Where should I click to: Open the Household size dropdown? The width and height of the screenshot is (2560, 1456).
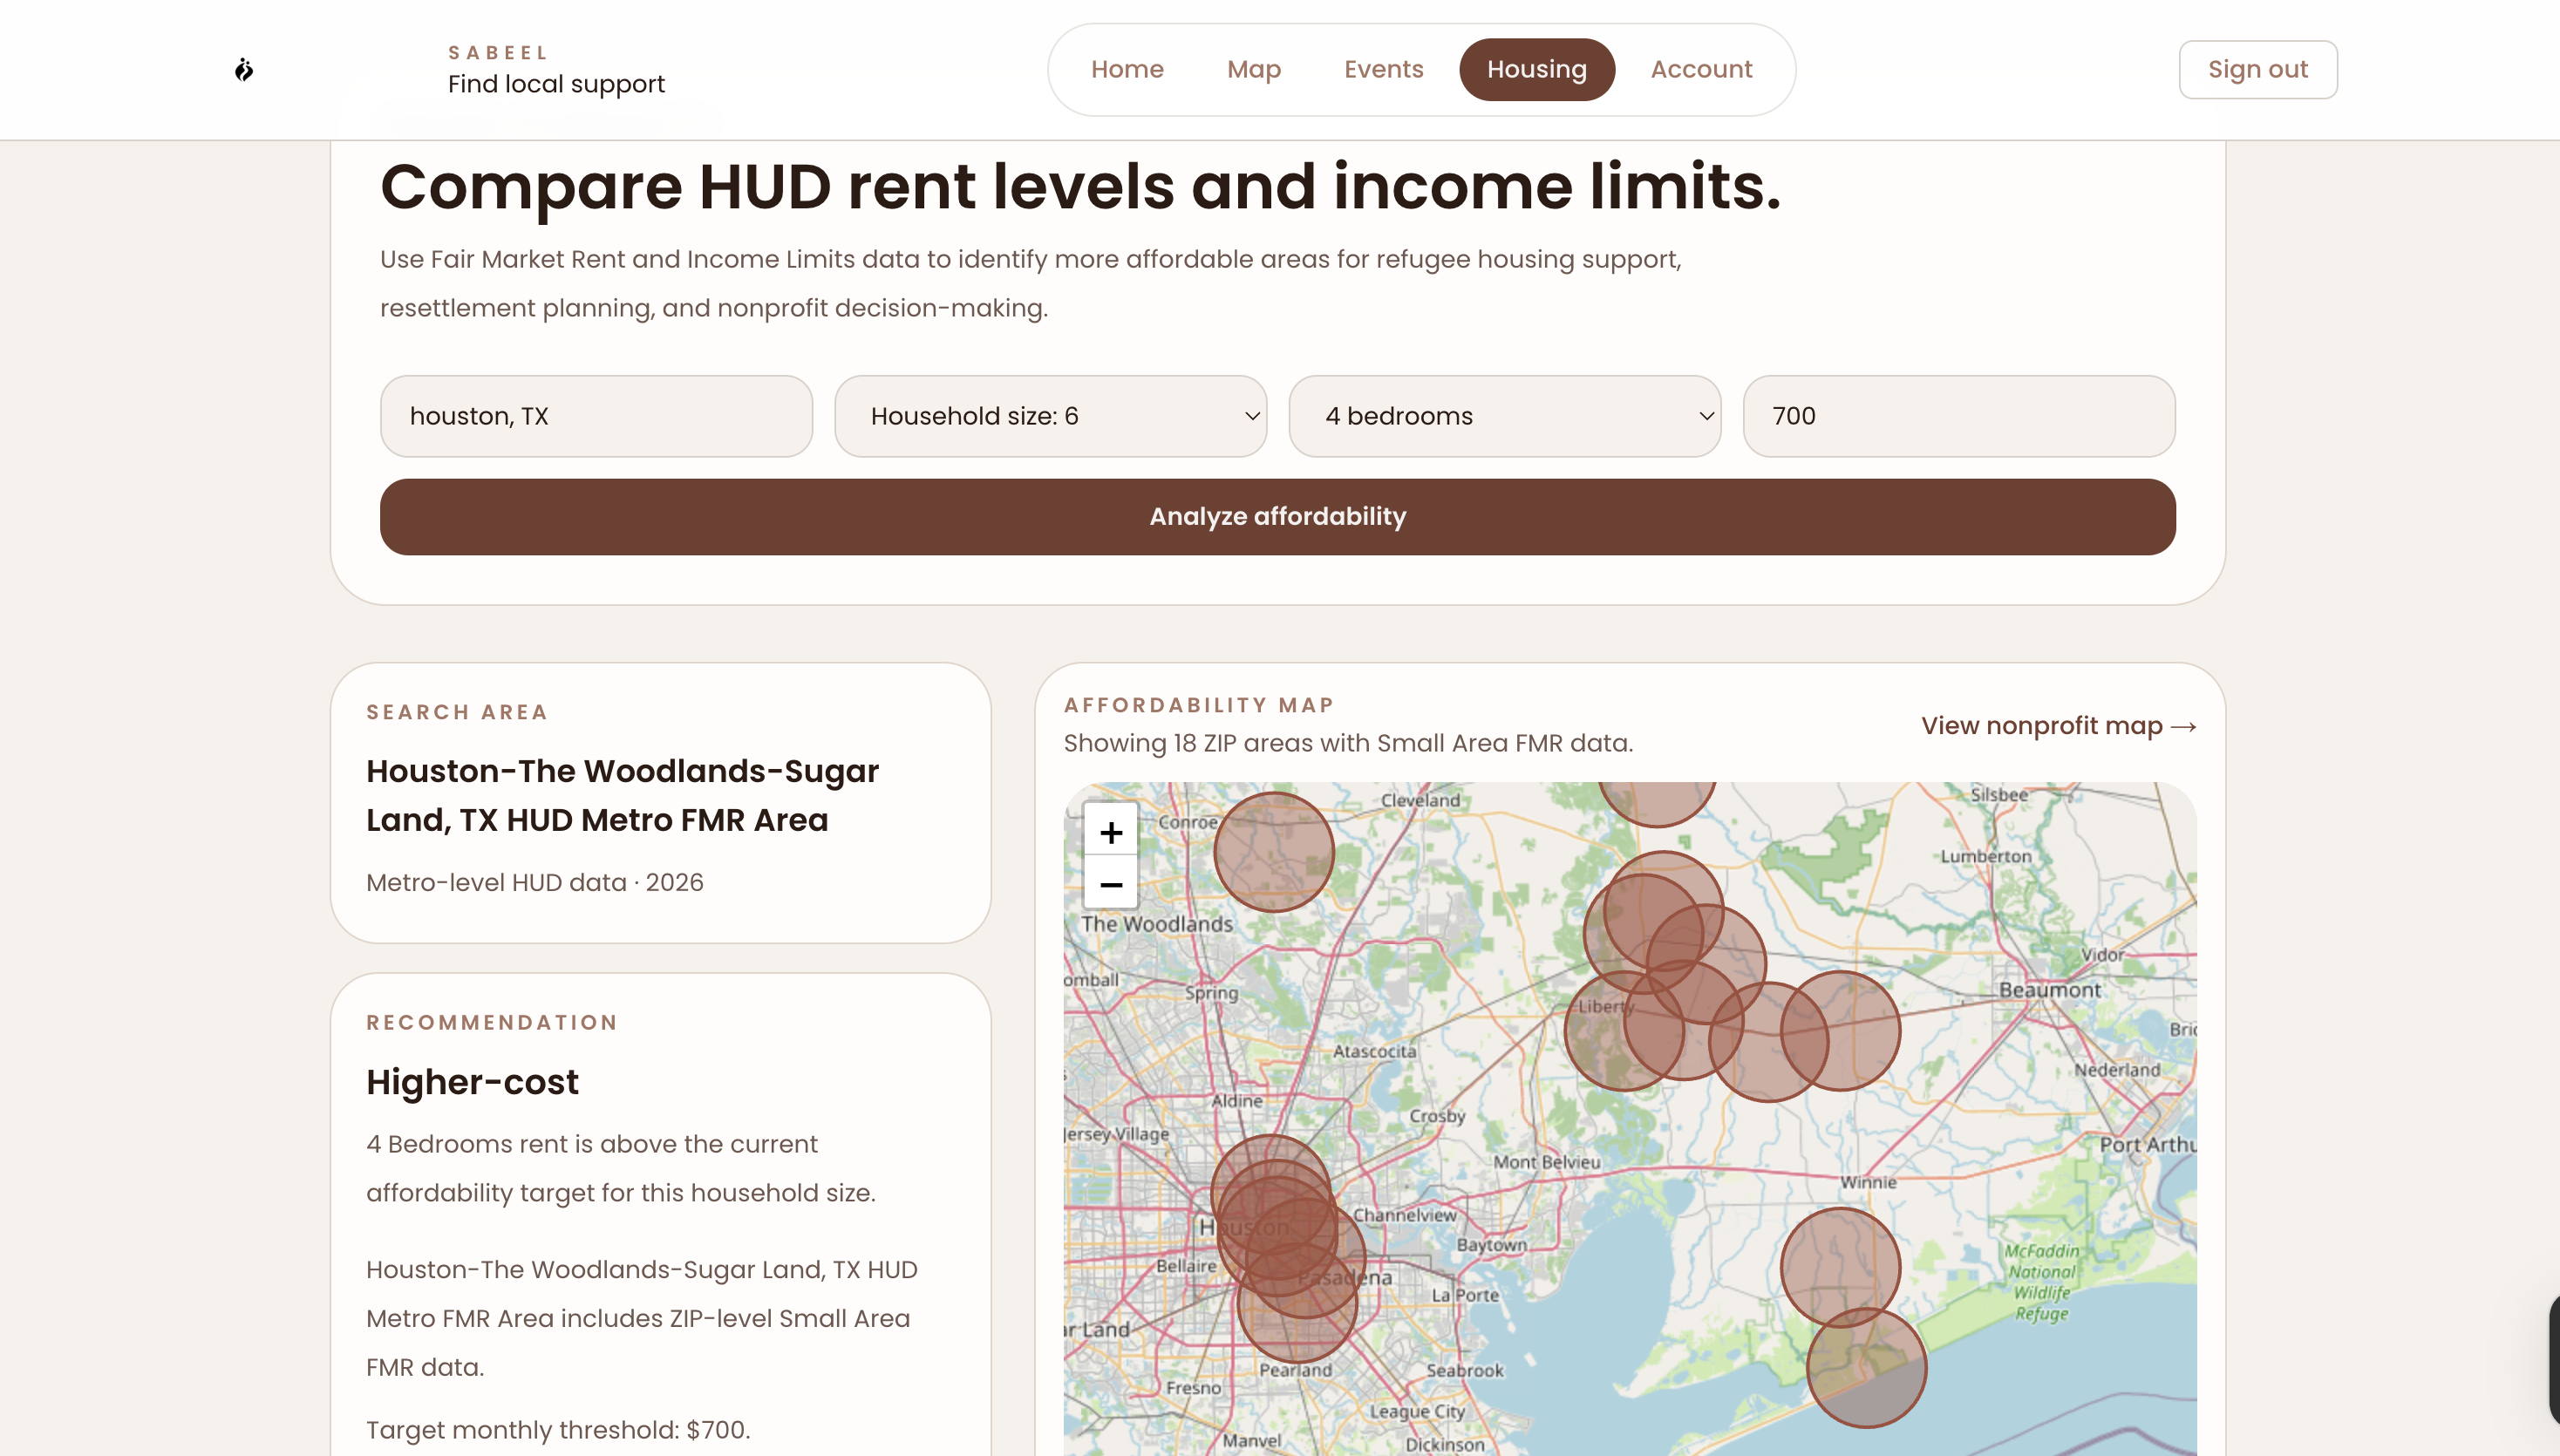click(x=1050, y=416)
